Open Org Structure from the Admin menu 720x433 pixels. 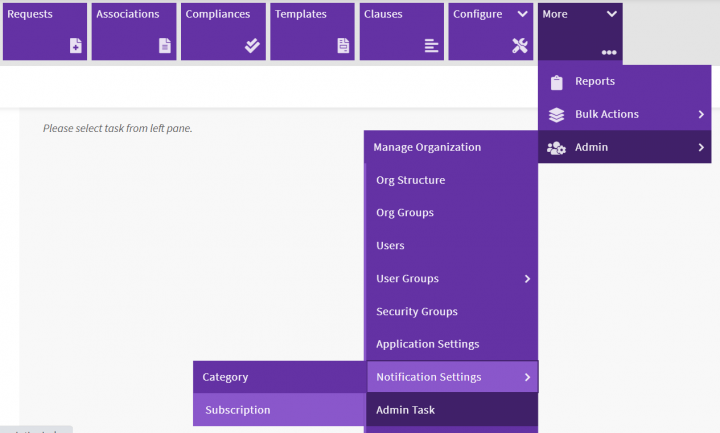(410, 181)
